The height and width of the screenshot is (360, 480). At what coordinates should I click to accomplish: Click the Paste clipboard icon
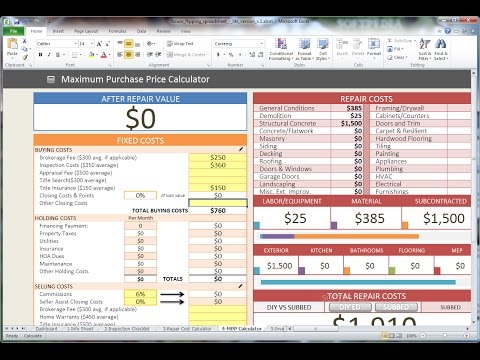coord(12,44)
